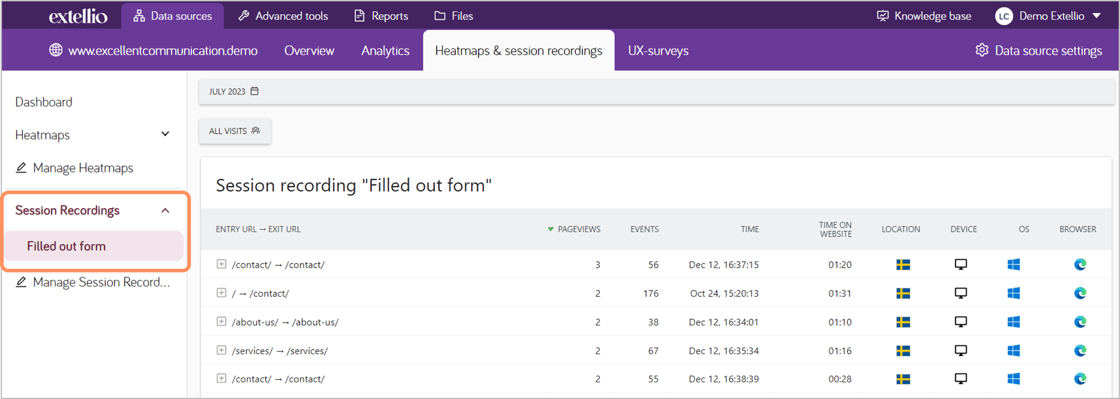Open the Knowledge base link
Viewport: 1120px width, 399px height.
tap(924, 16)
